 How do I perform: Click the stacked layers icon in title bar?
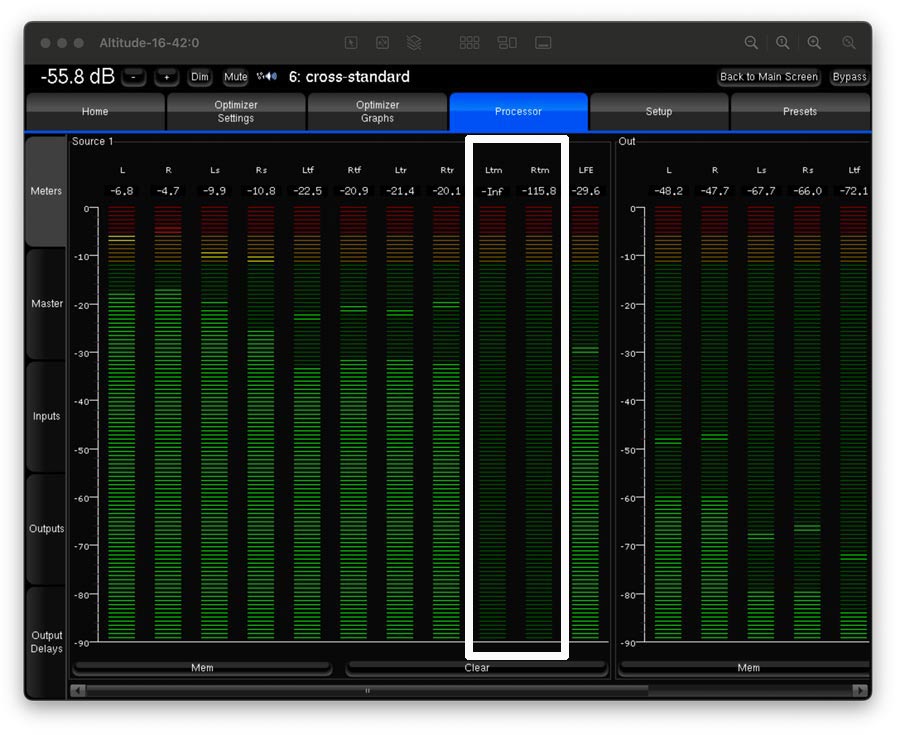tap(414, 42)
